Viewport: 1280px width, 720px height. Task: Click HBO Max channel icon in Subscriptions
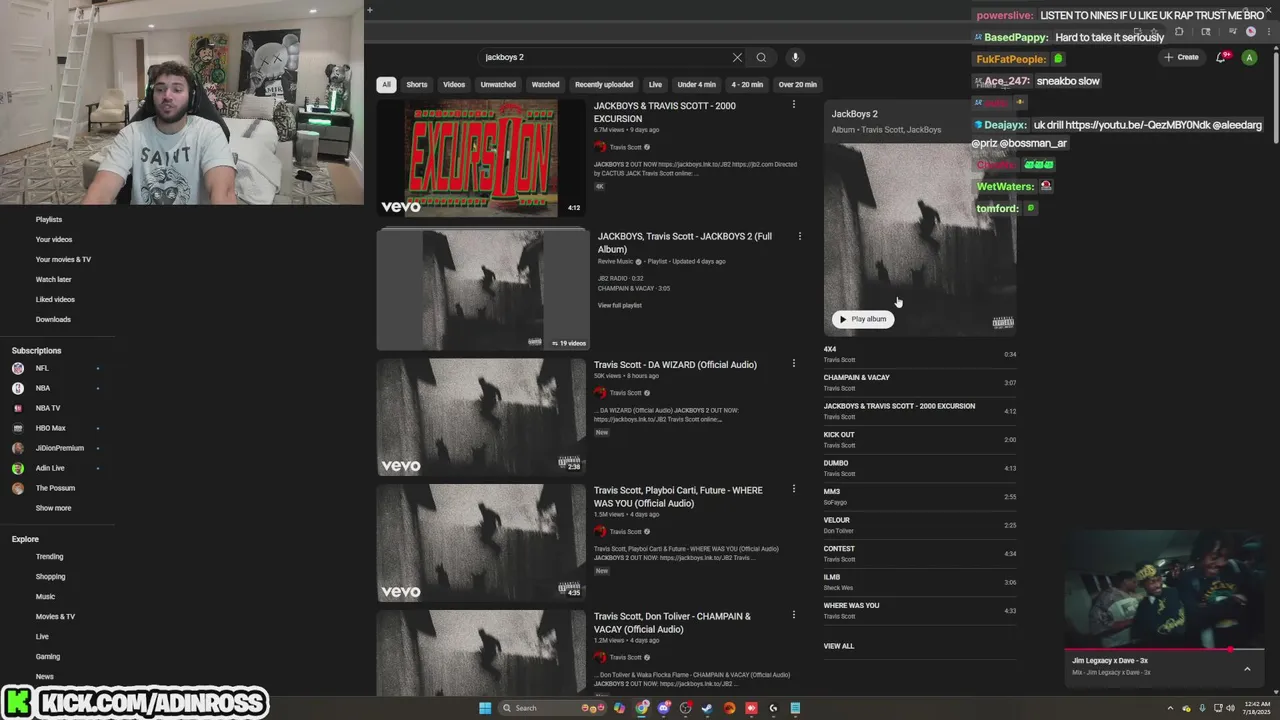point(18,428)
